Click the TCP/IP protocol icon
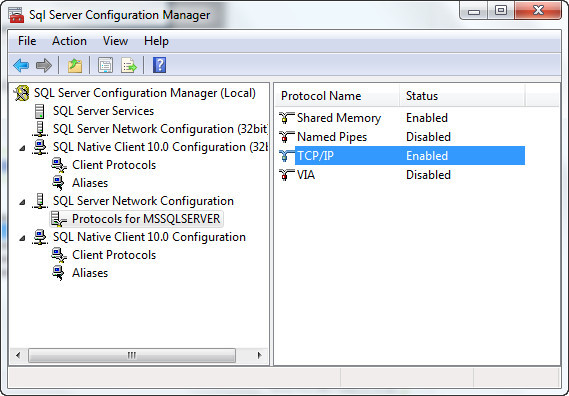 click(286, 156)
